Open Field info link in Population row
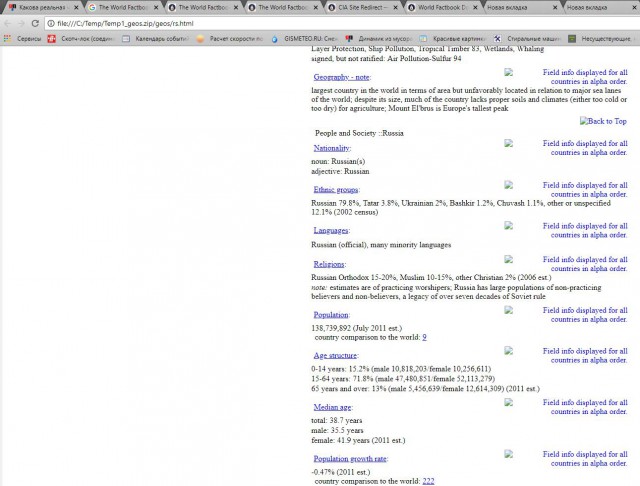 [585, 315]
